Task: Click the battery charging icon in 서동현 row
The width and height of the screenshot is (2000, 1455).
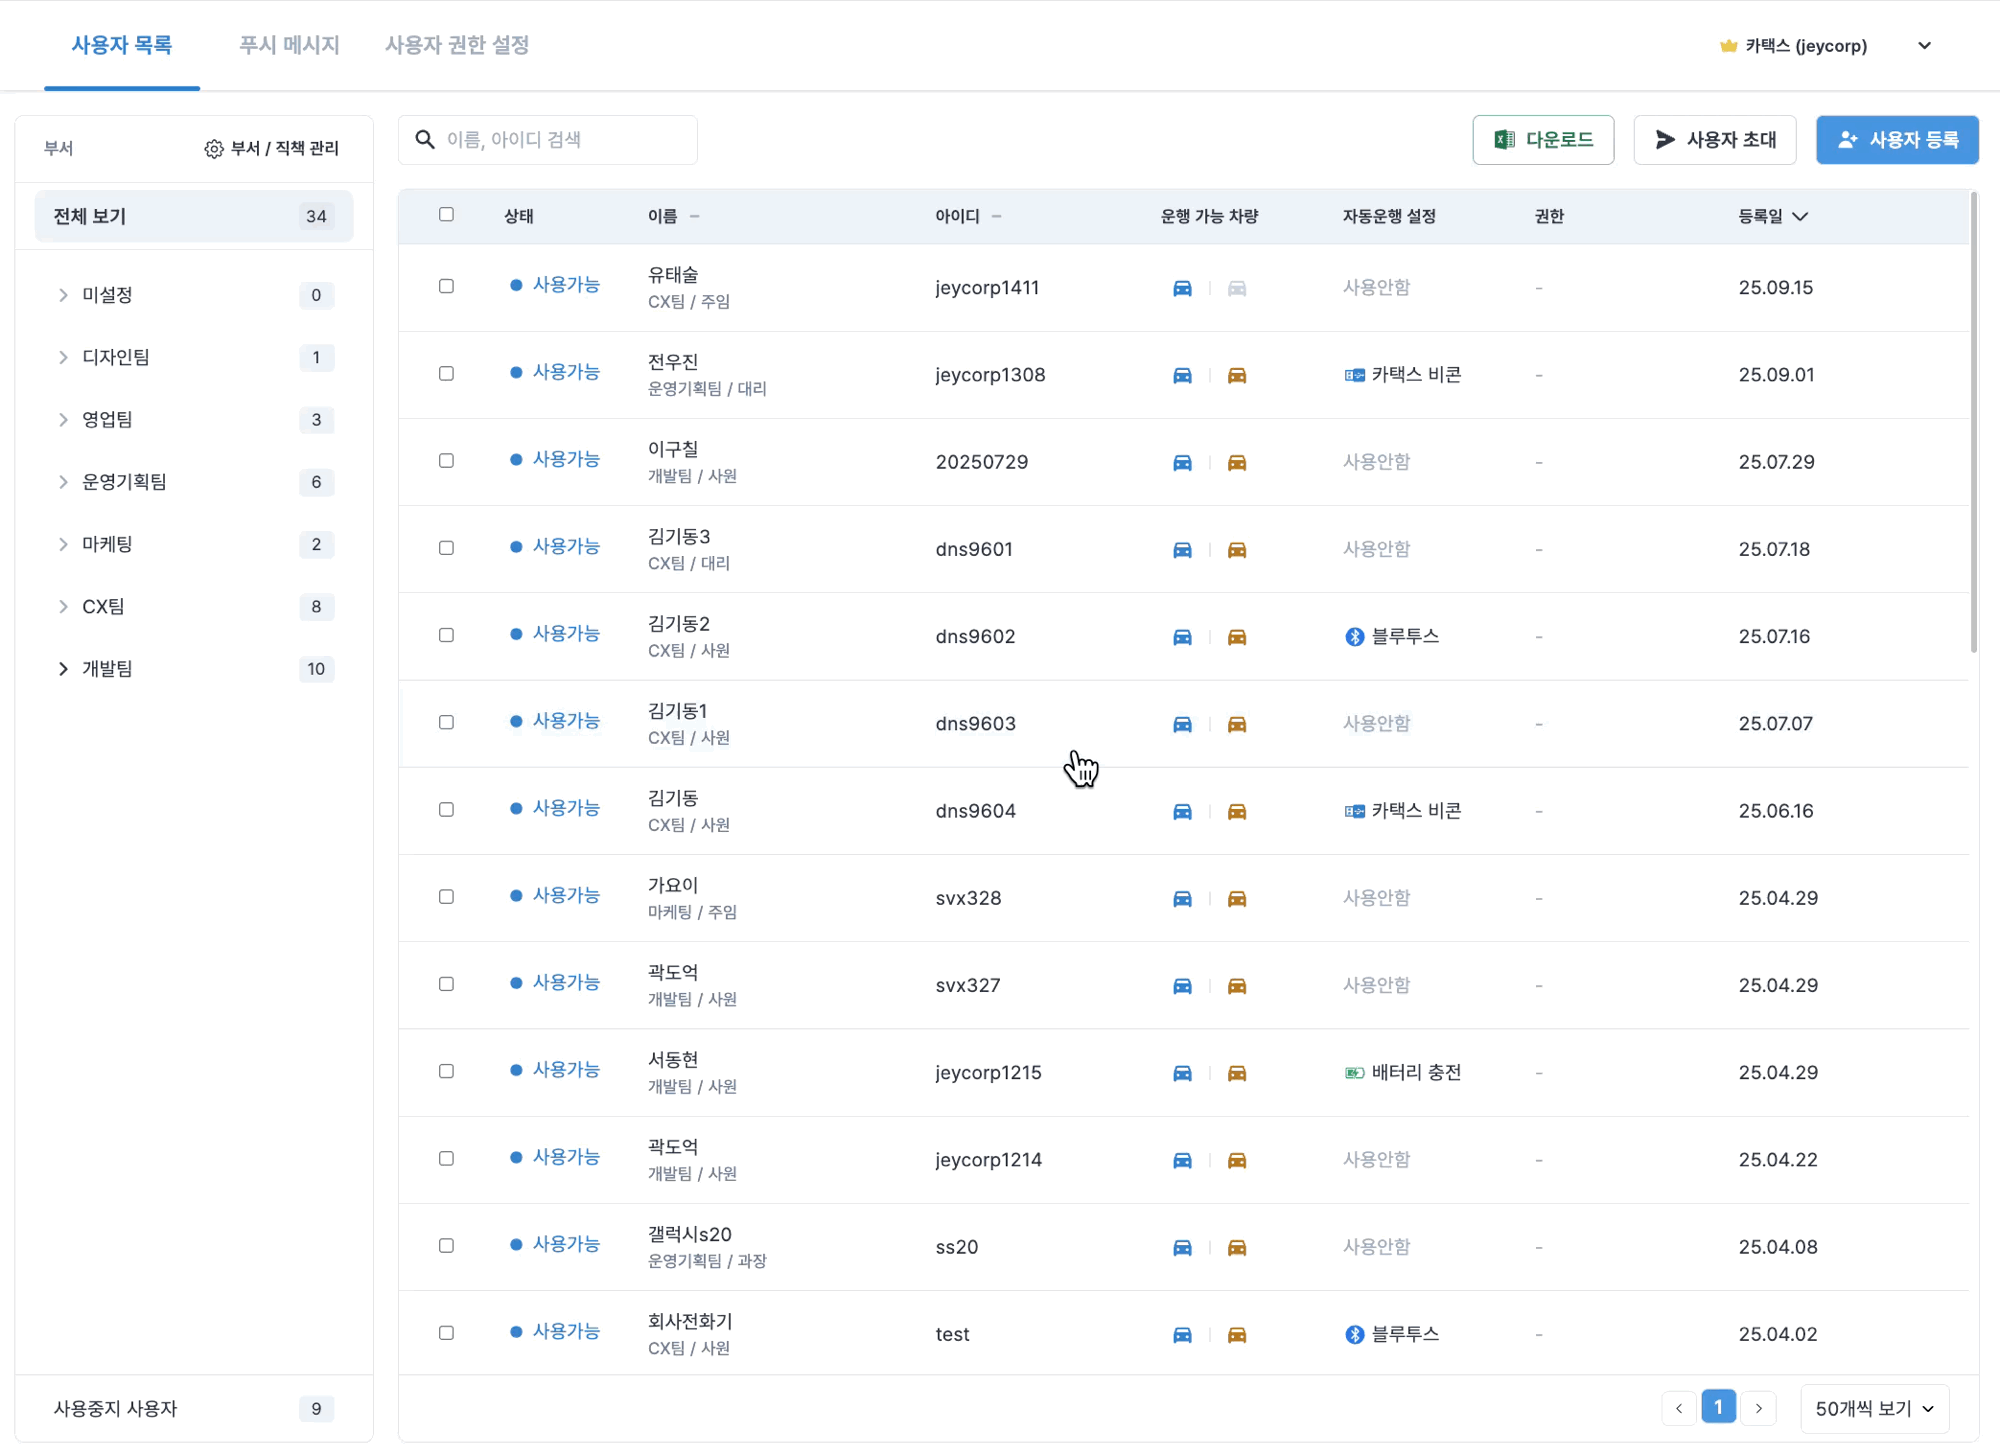Action: [x=1354, y=1073]
